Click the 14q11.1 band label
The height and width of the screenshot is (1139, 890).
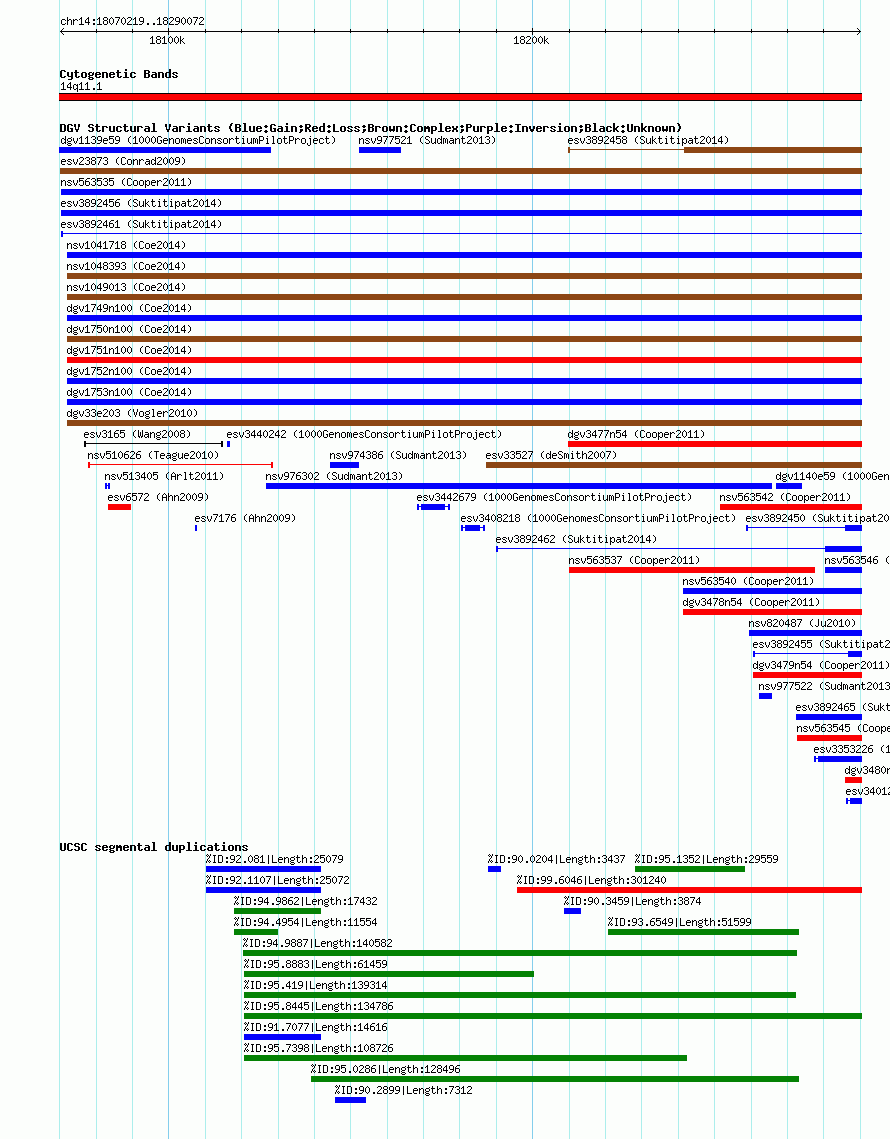tap(81, 86)
